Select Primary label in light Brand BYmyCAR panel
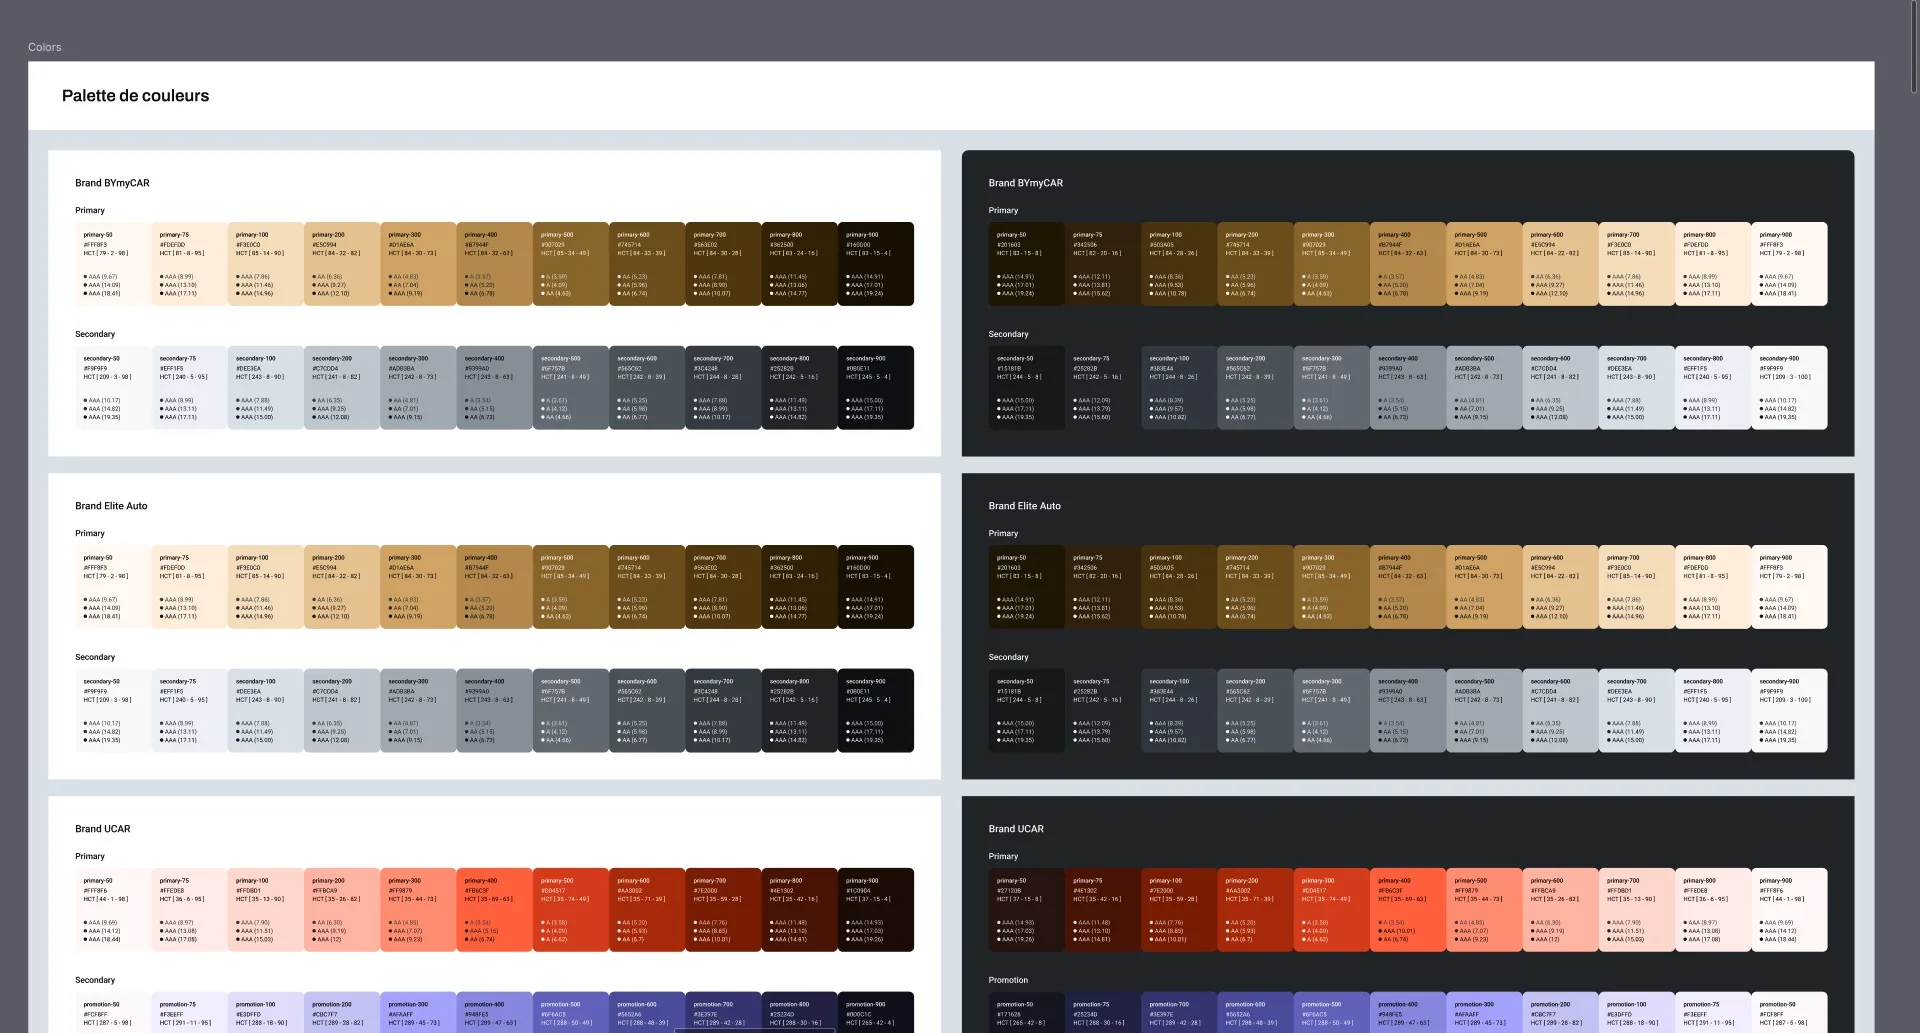 (90, 210)
